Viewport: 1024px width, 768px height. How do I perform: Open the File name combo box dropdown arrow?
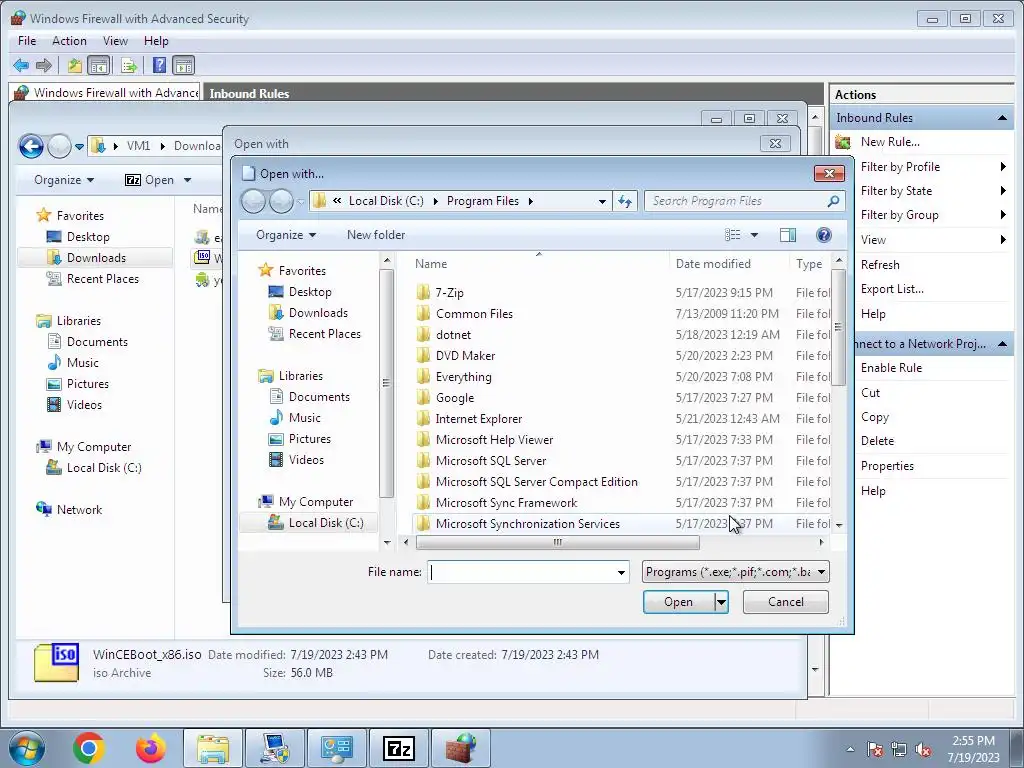coord(621,573)
